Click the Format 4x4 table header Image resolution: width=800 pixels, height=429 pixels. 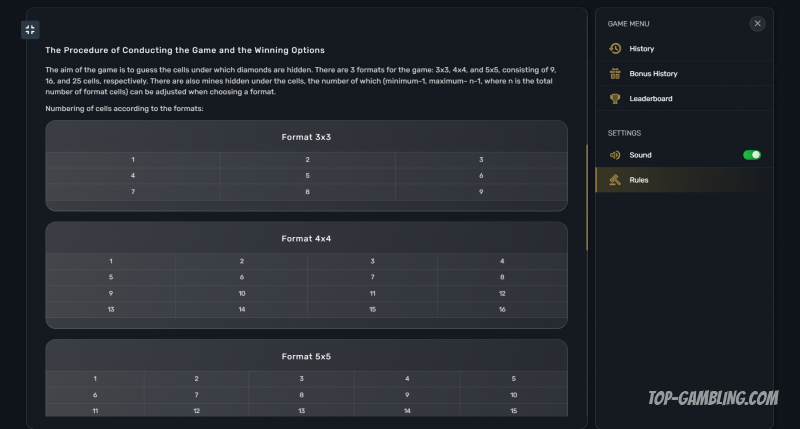coord(306,239)
